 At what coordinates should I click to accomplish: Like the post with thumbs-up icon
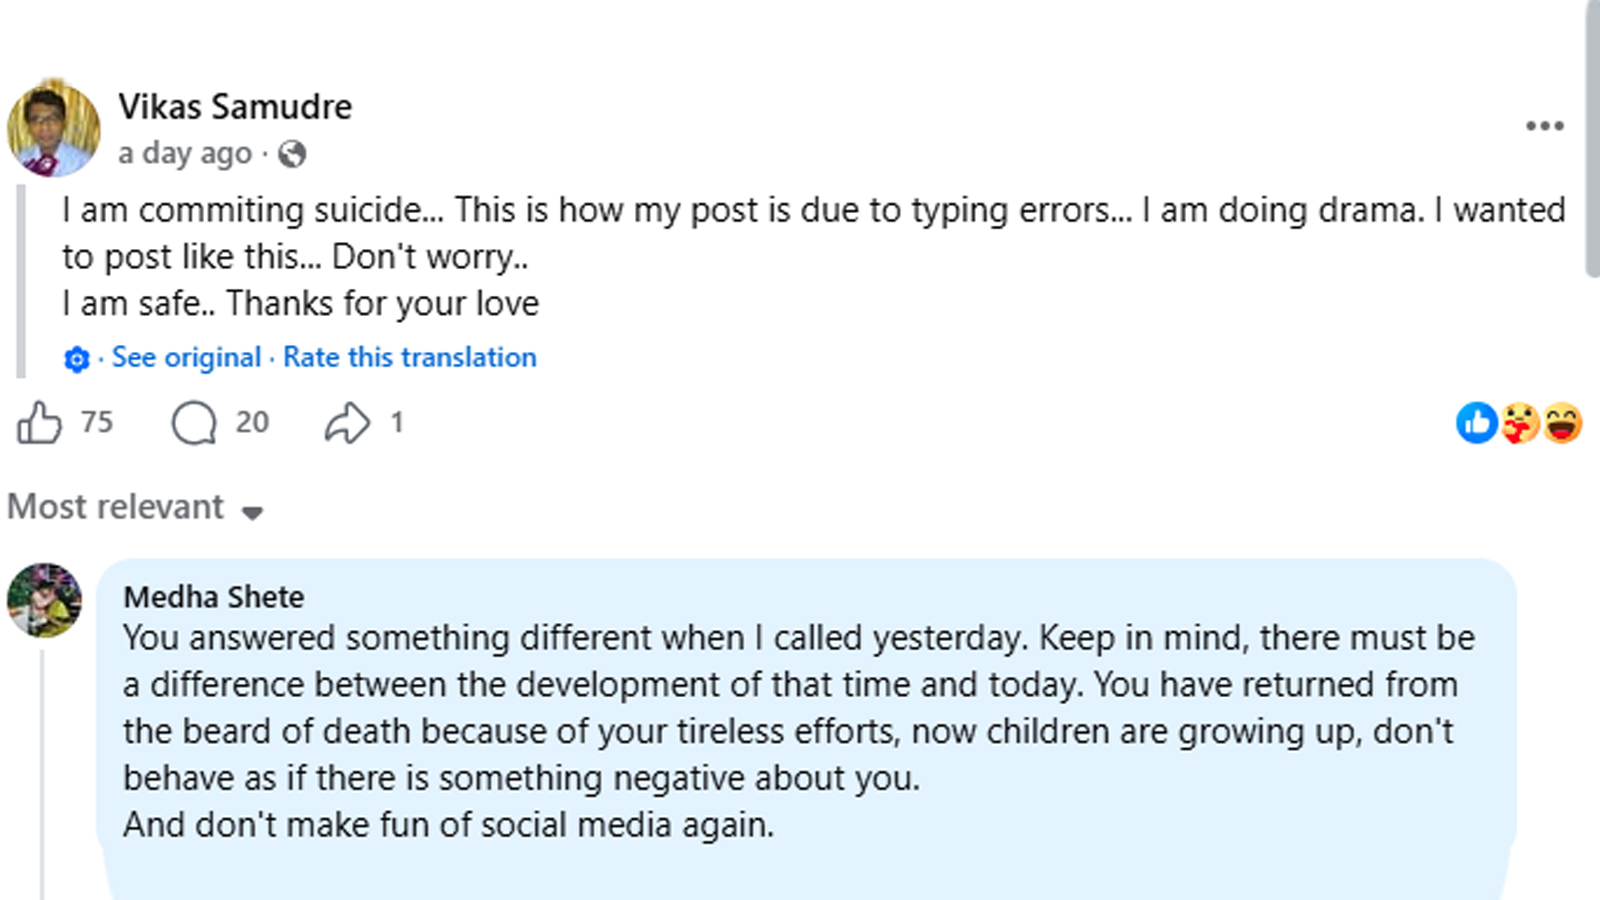(39, 422)
